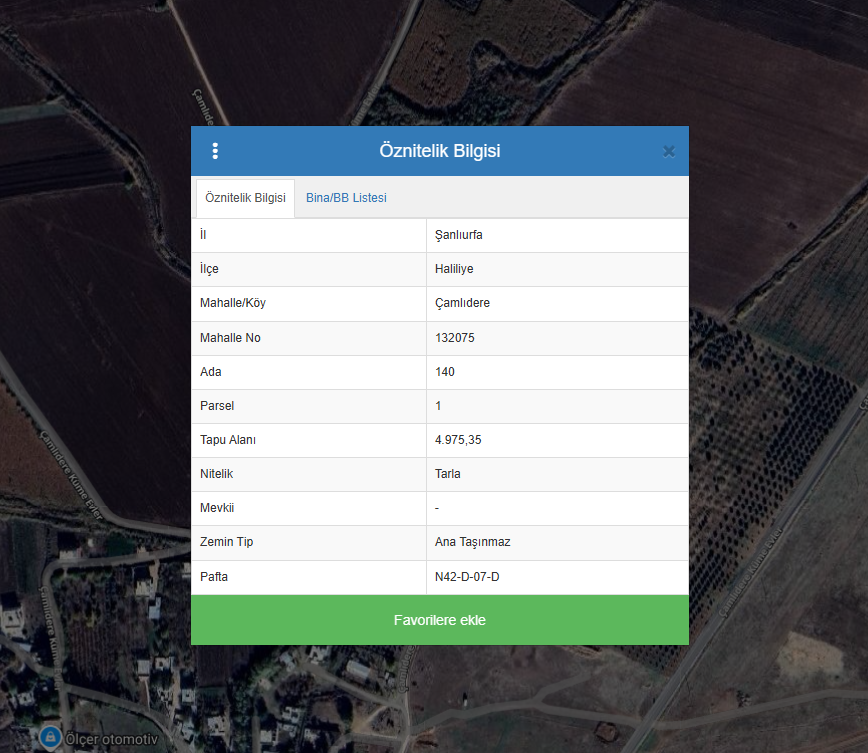This screenshot has height=753, width=868.
Task: Select the Haliliye district value
Action: [x=456, y=270]
